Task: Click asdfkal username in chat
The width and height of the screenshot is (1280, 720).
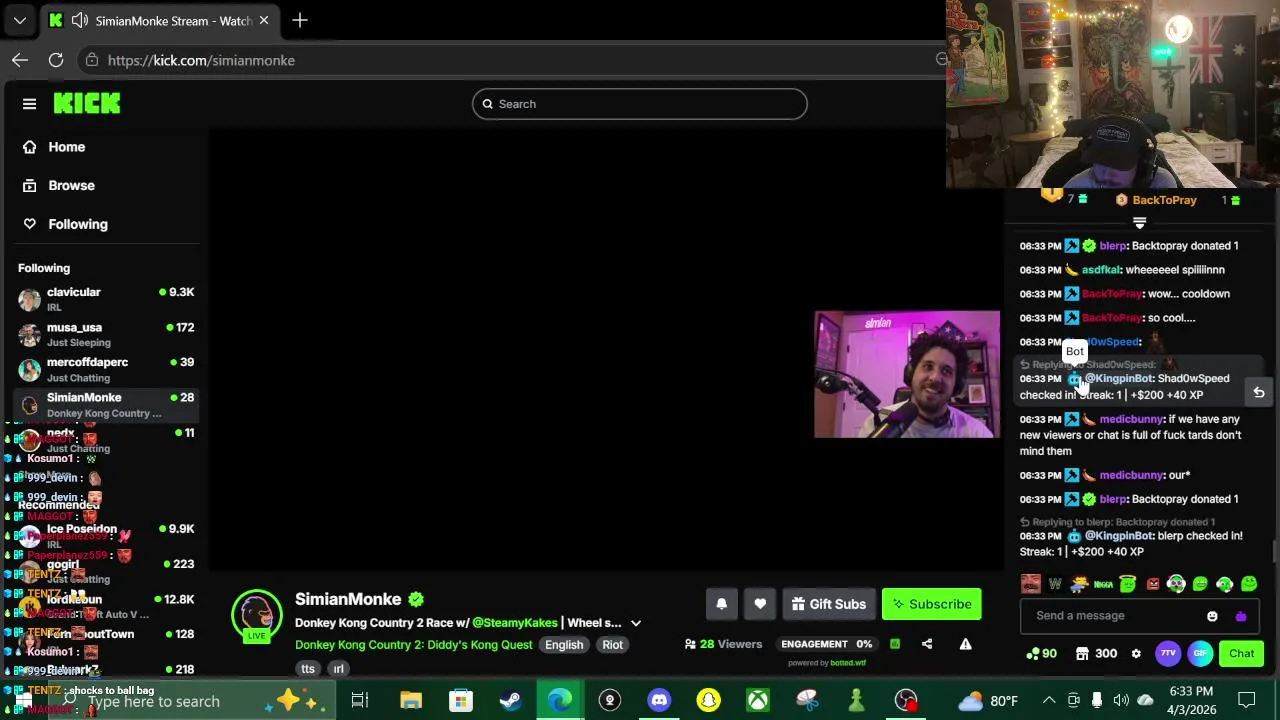Action: coord(1101,270)
